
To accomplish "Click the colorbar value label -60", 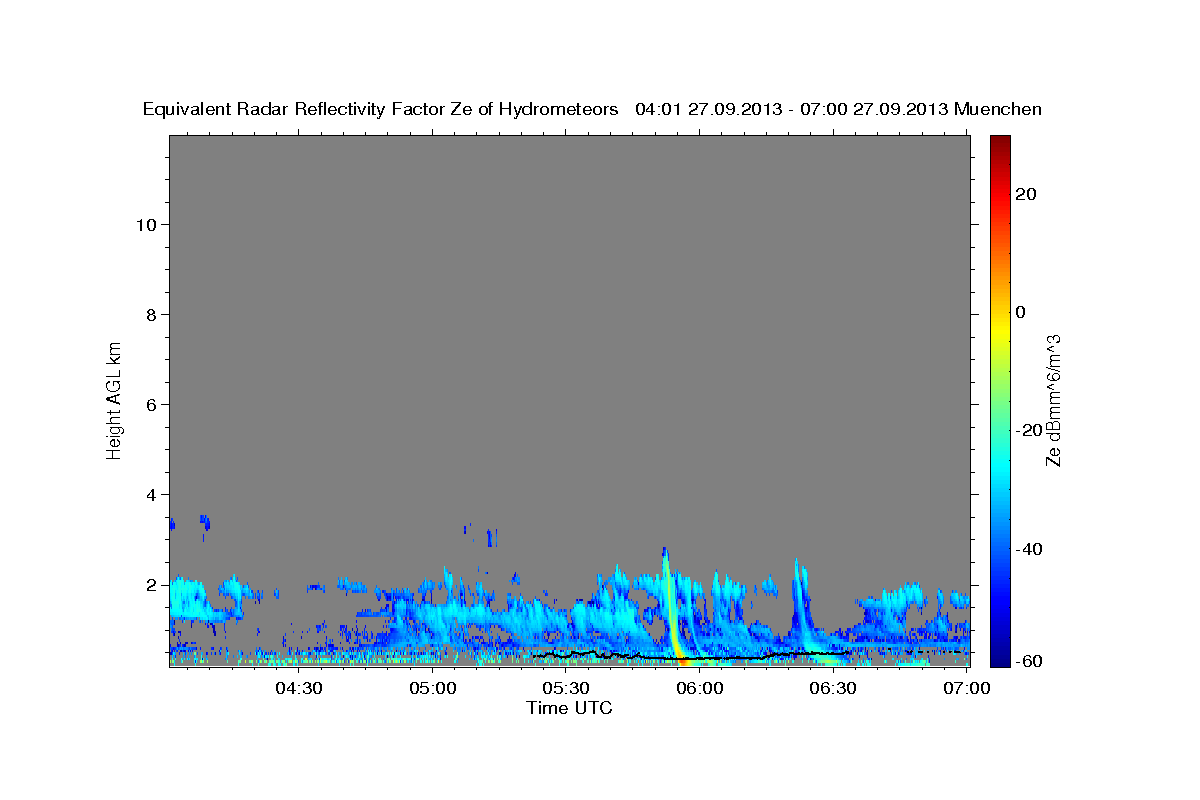I will click(x=1029, y=661).
